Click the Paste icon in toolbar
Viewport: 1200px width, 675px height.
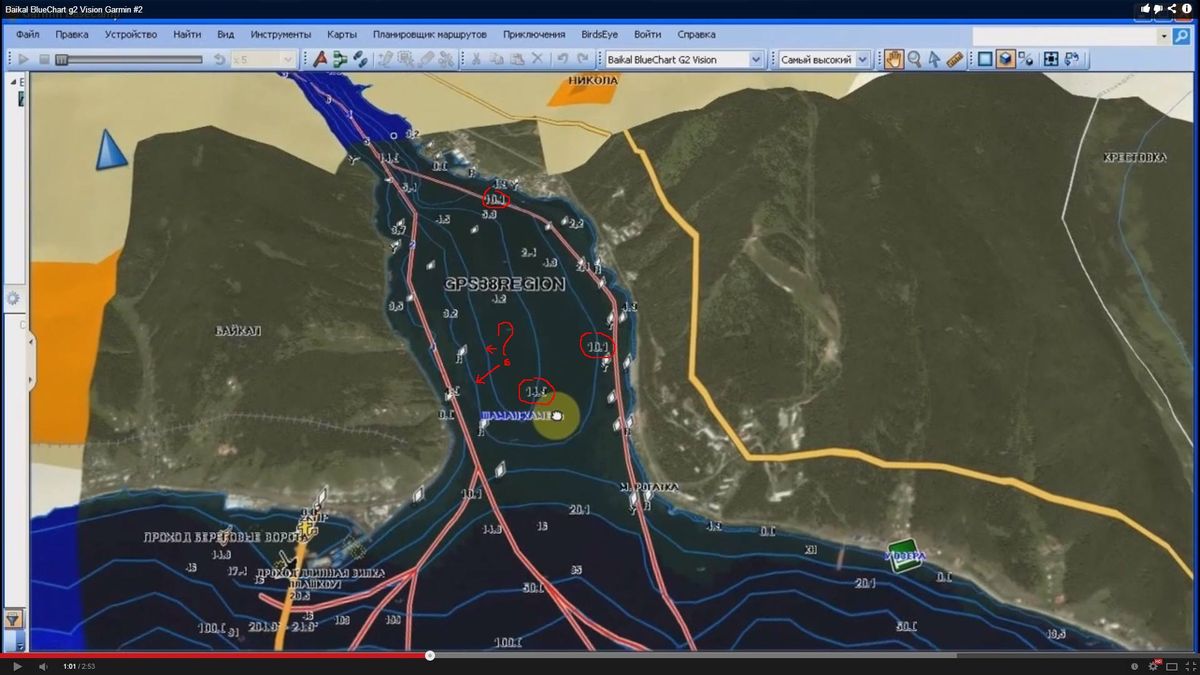[517, 59]
